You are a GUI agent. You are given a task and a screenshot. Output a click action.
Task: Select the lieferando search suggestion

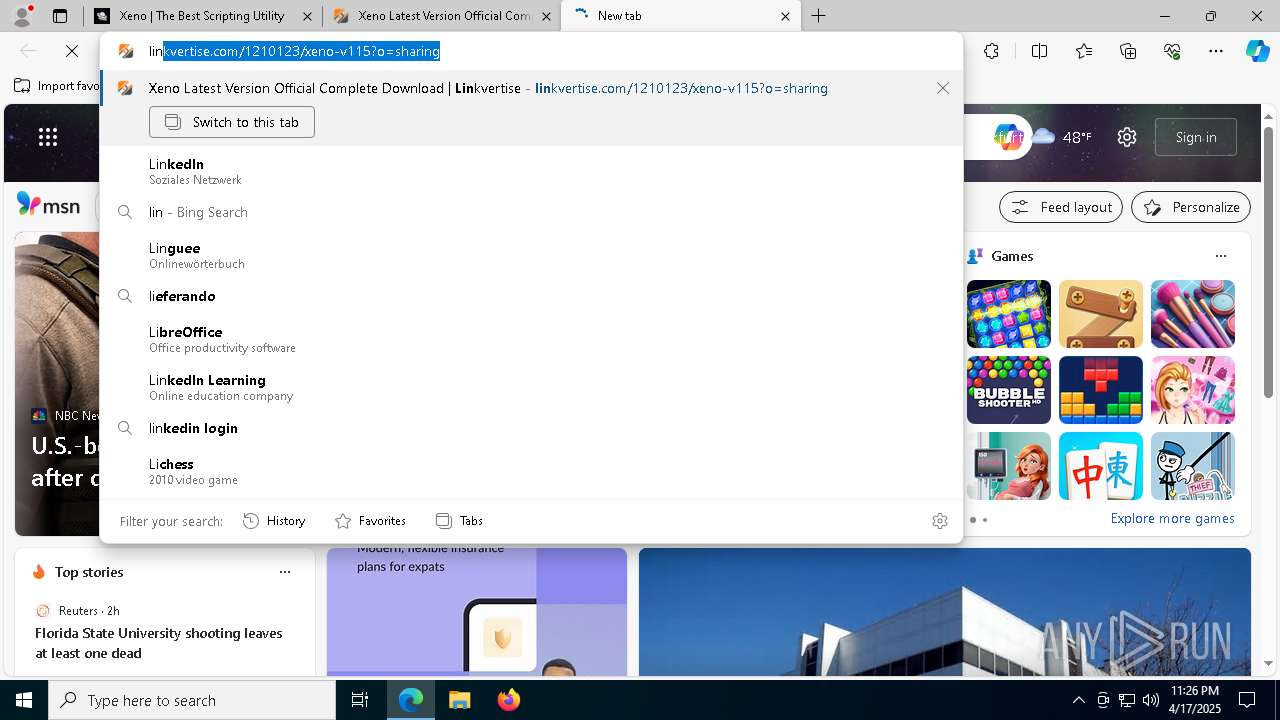(531, 296)
